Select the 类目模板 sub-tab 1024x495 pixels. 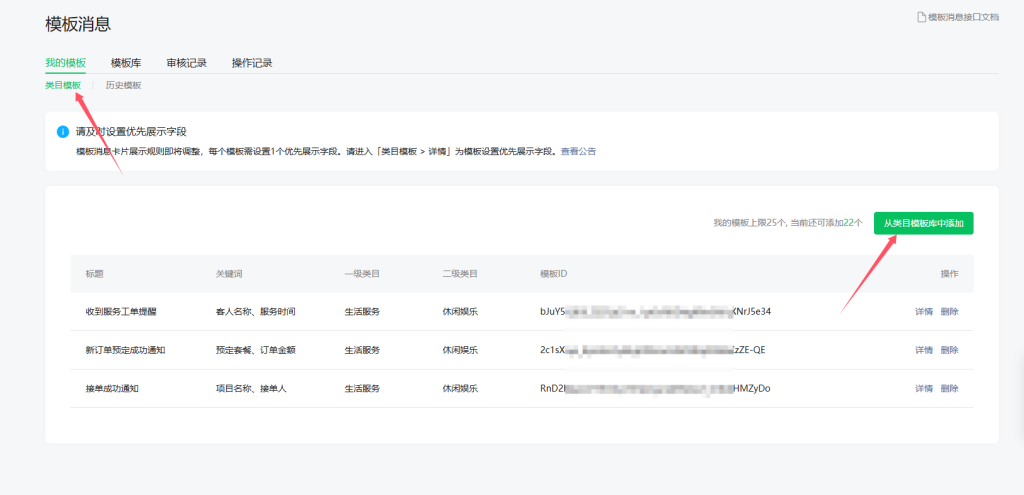[63, 85]
